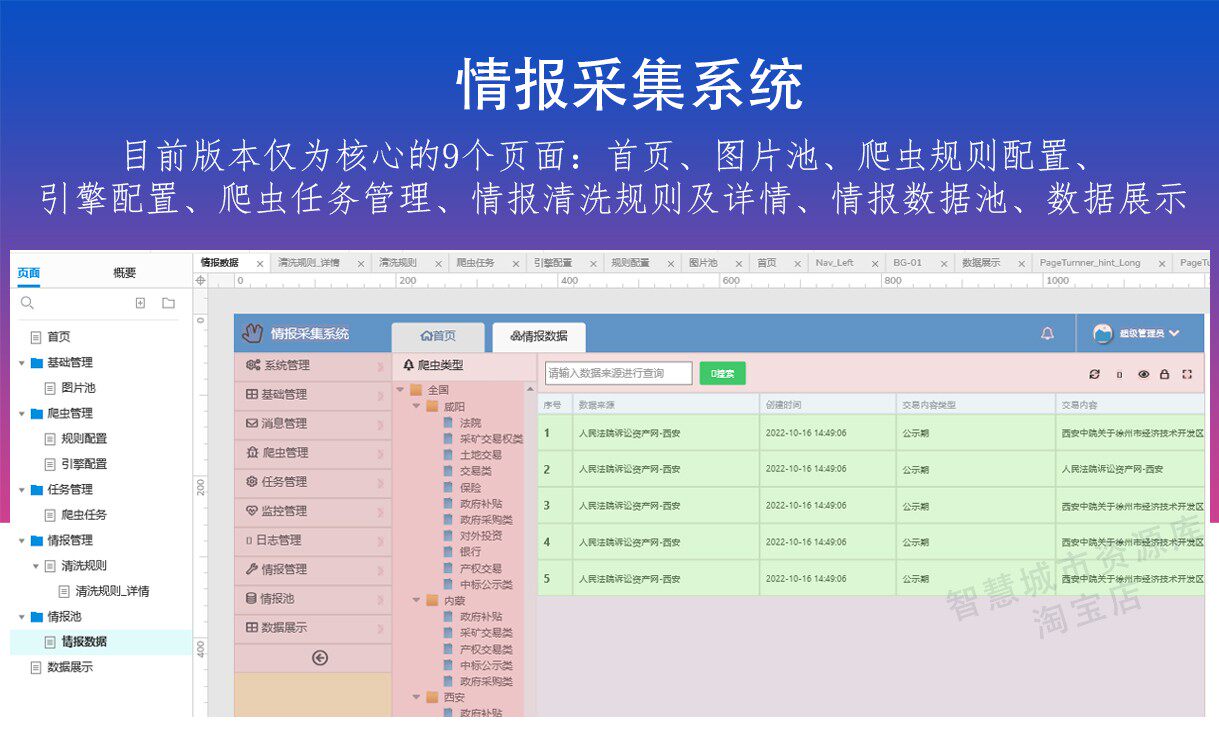
Task: Select the 数据展示 page in the pages tree
Action: (69, 667)
